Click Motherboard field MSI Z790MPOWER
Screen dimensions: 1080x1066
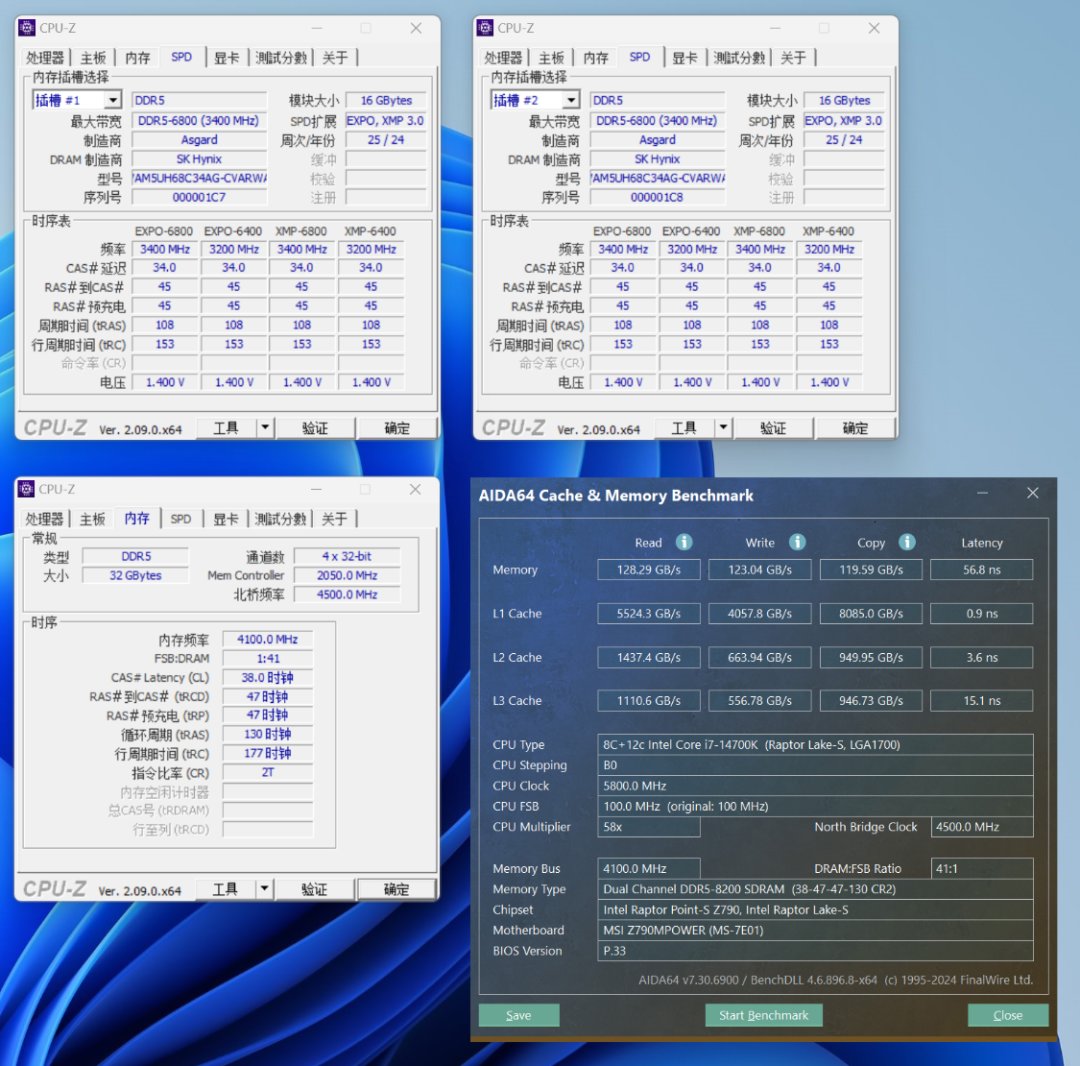click(815, 930)
